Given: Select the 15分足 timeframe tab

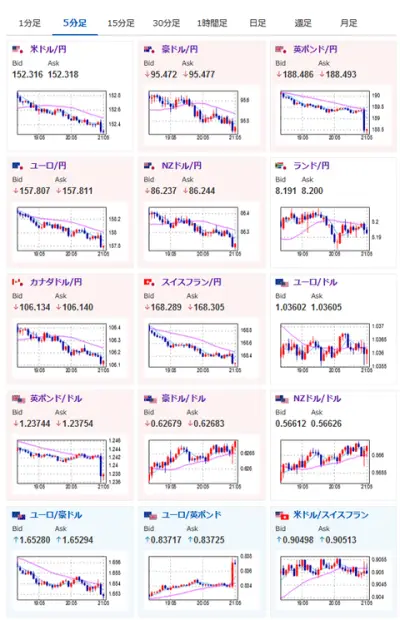Looking at the screenshot, I should pos(121,23).
